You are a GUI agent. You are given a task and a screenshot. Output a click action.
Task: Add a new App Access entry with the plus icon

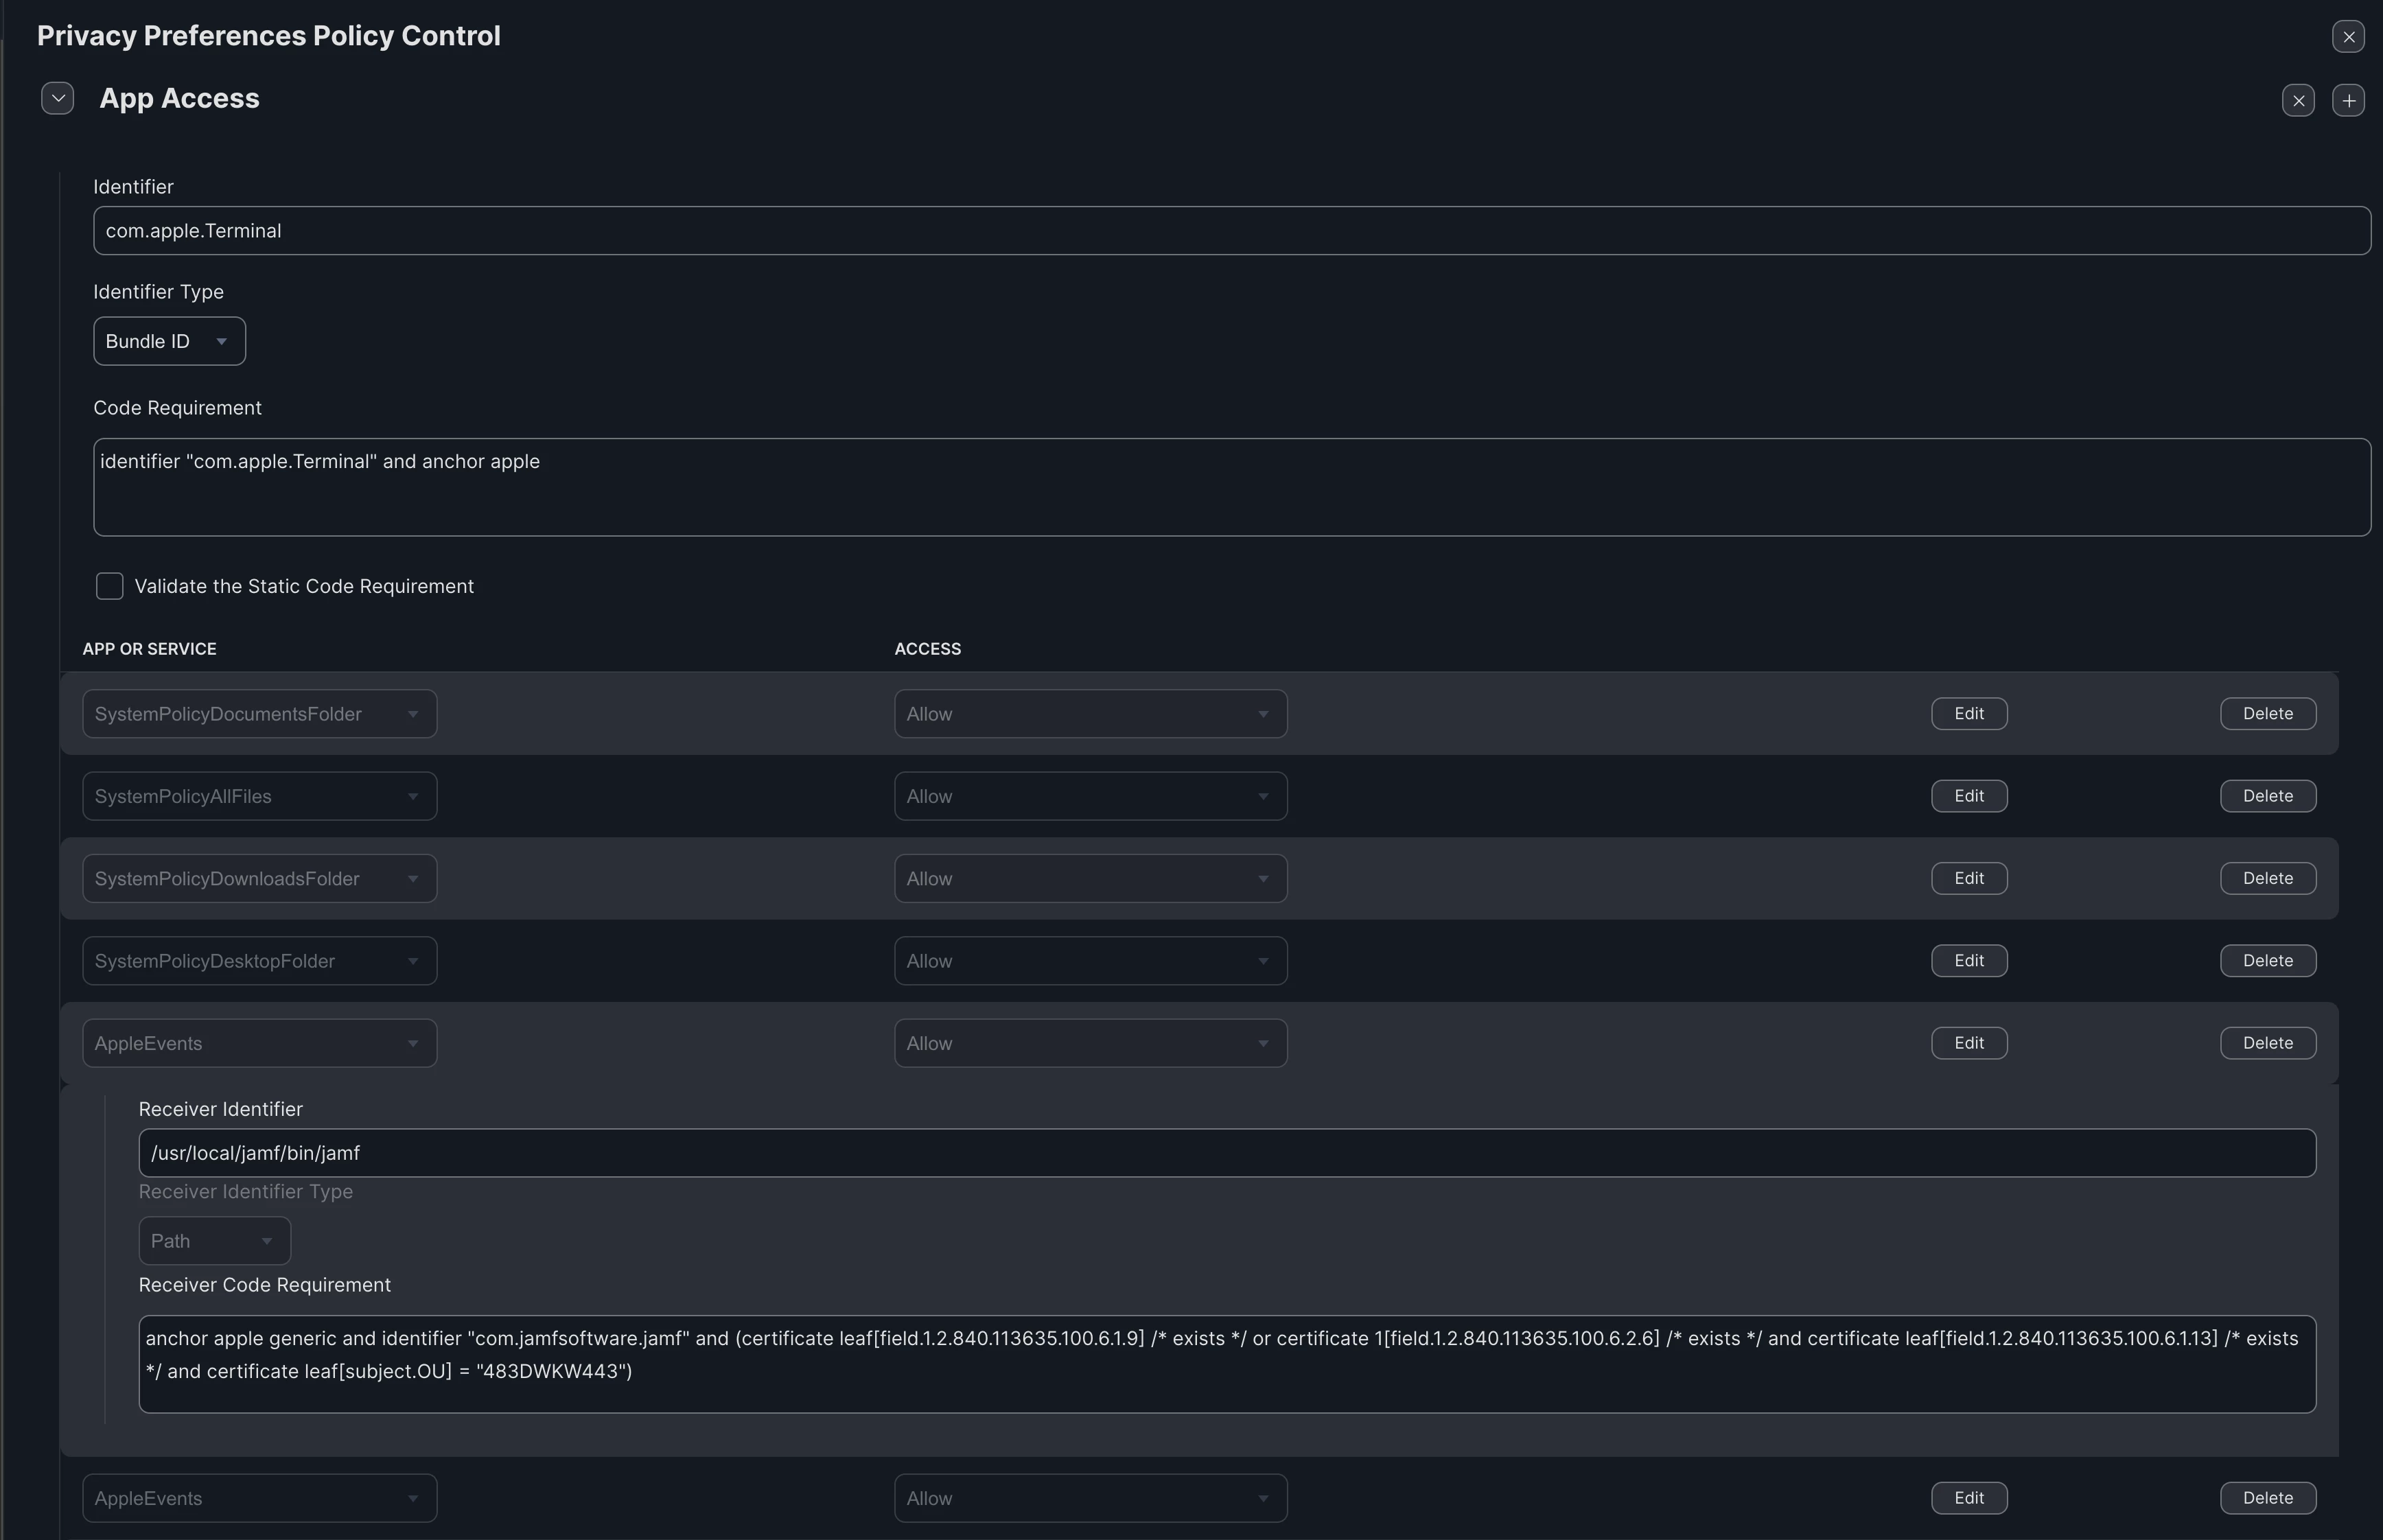pyautogui.click(x=2348, y=100)
